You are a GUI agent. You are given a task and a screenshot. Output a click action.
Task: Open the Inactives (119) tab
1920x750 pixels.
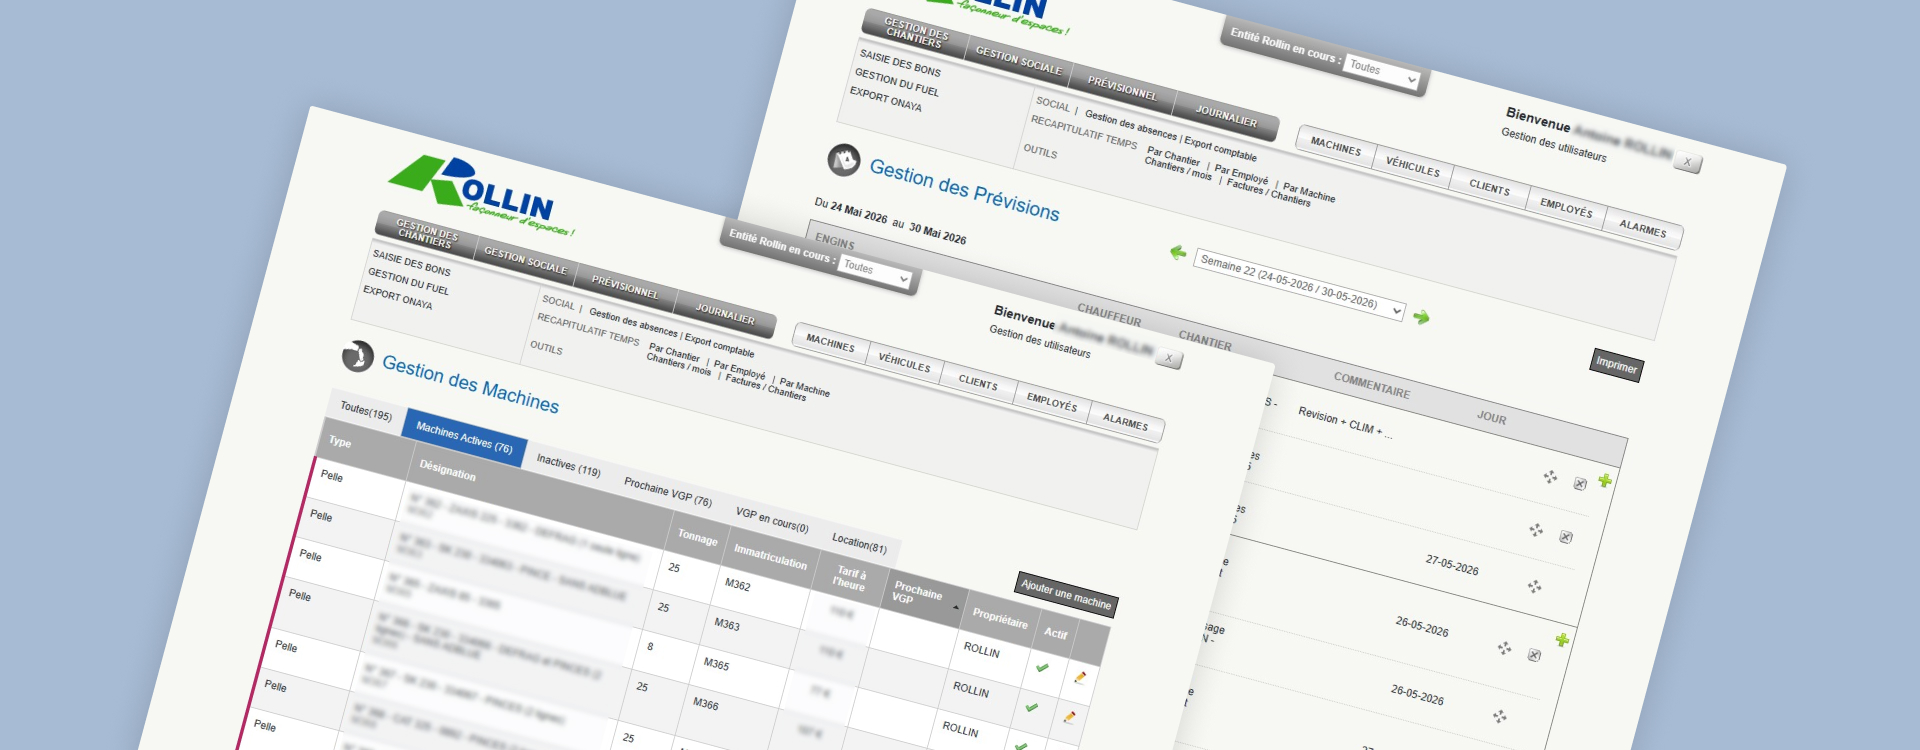click(x=568, y=465)
